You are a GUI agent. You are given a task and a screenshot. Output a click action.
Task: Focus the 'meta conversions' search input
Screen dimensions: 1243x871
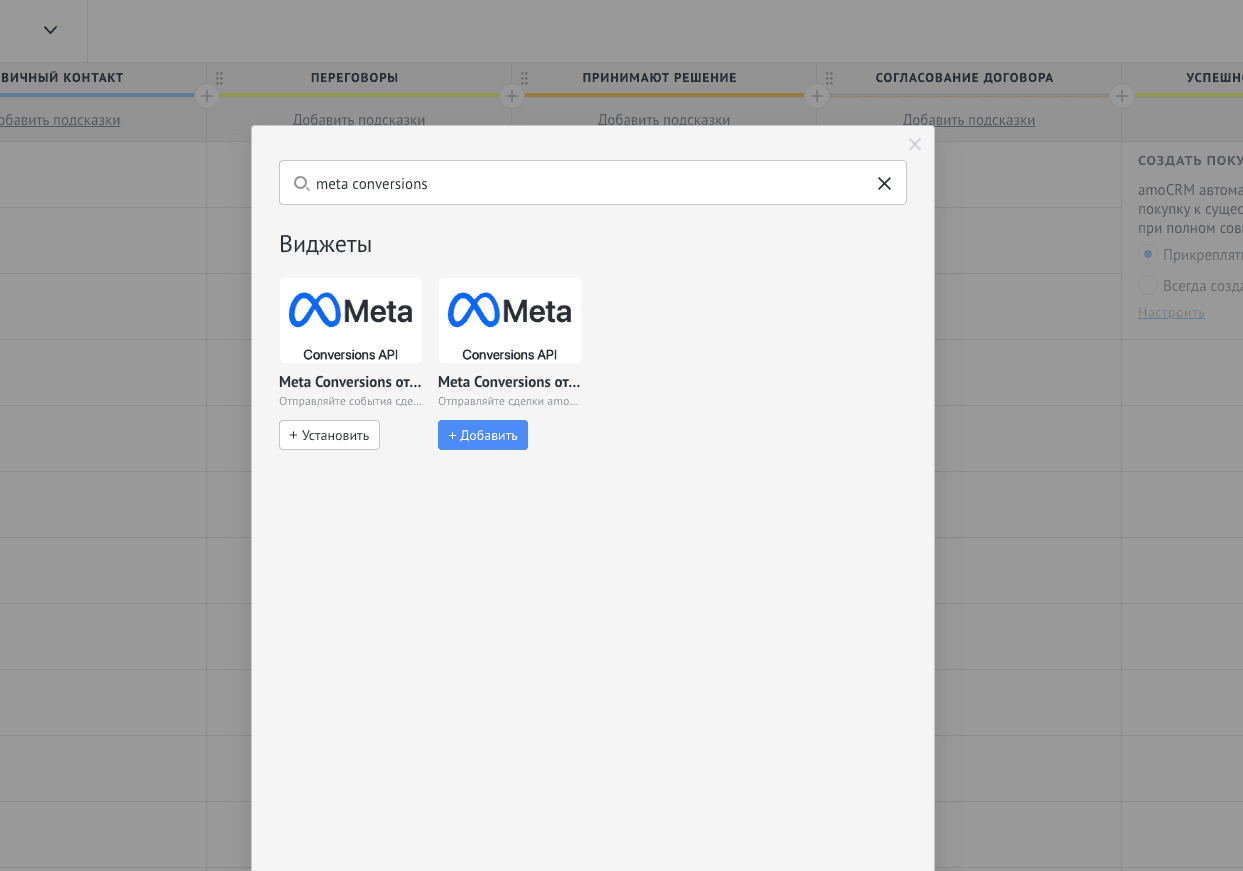[x=593, y=183]
